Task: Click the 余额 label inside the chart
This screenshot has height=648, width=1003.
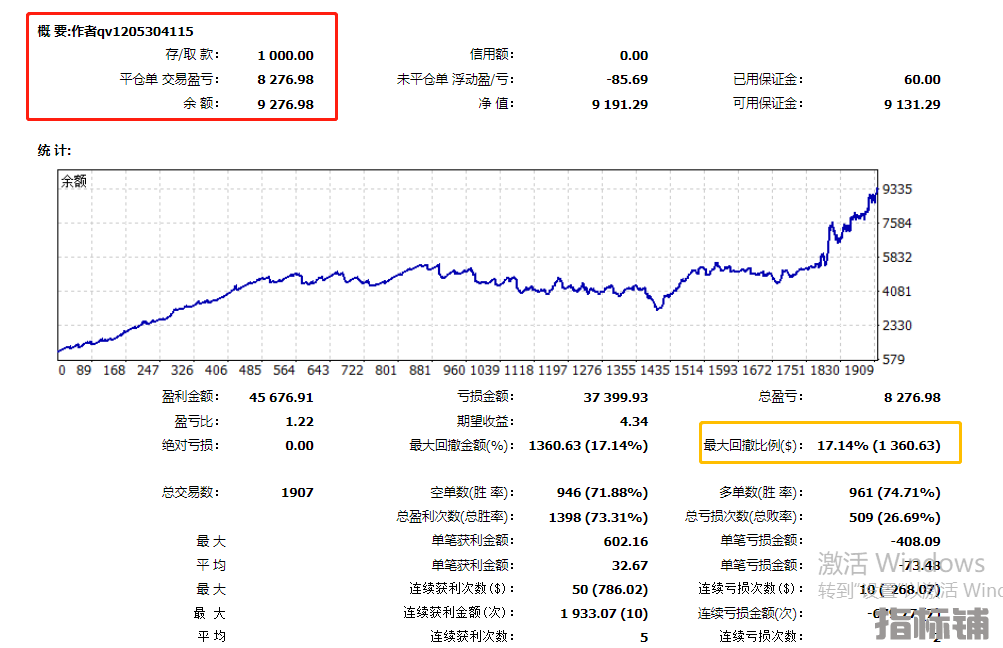Action: tap(74, 181)
